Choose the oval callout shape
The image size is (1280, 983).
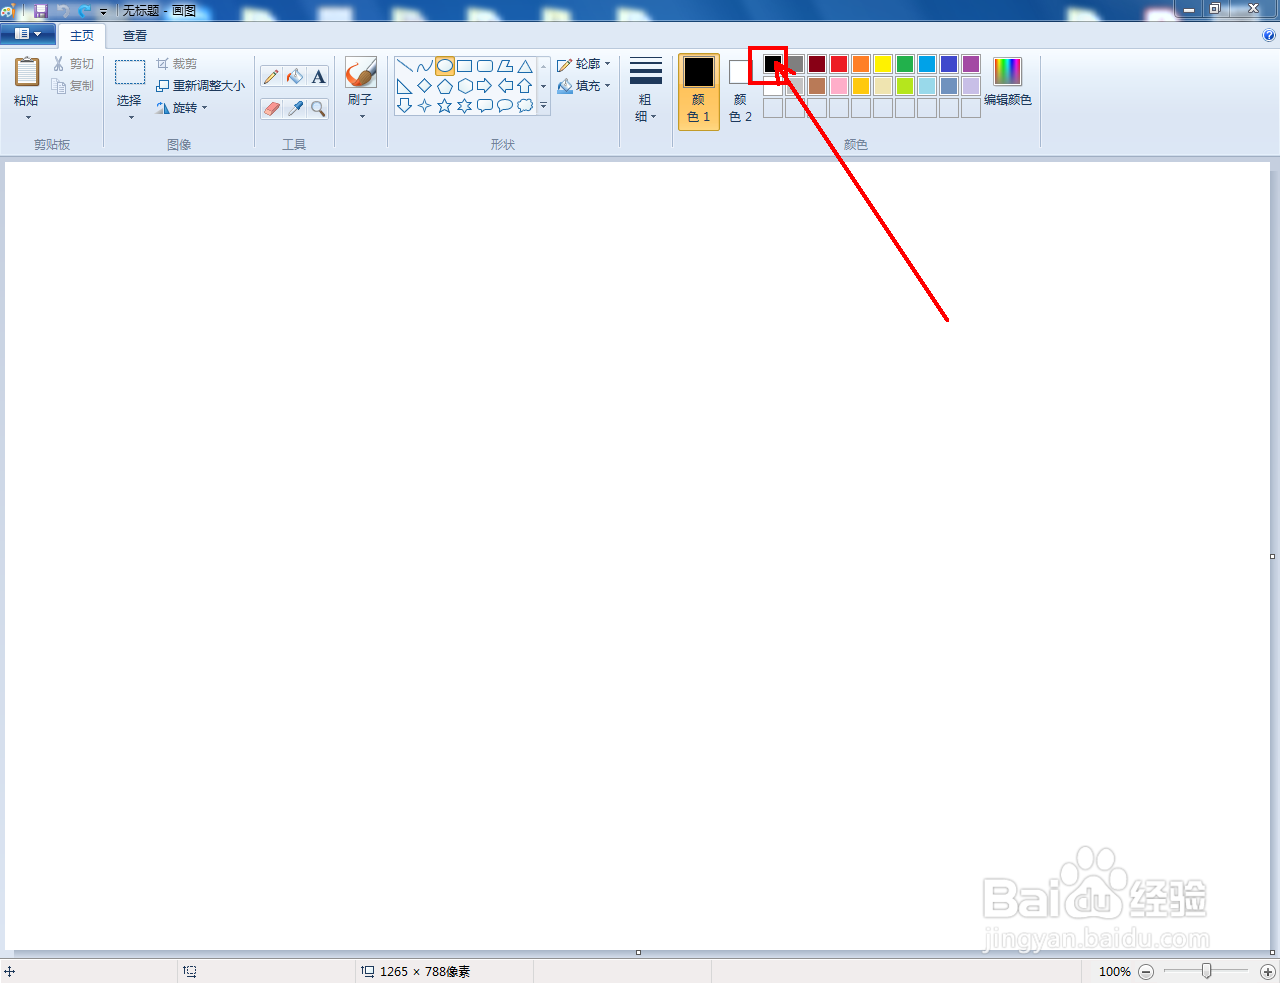coord(505,105)
